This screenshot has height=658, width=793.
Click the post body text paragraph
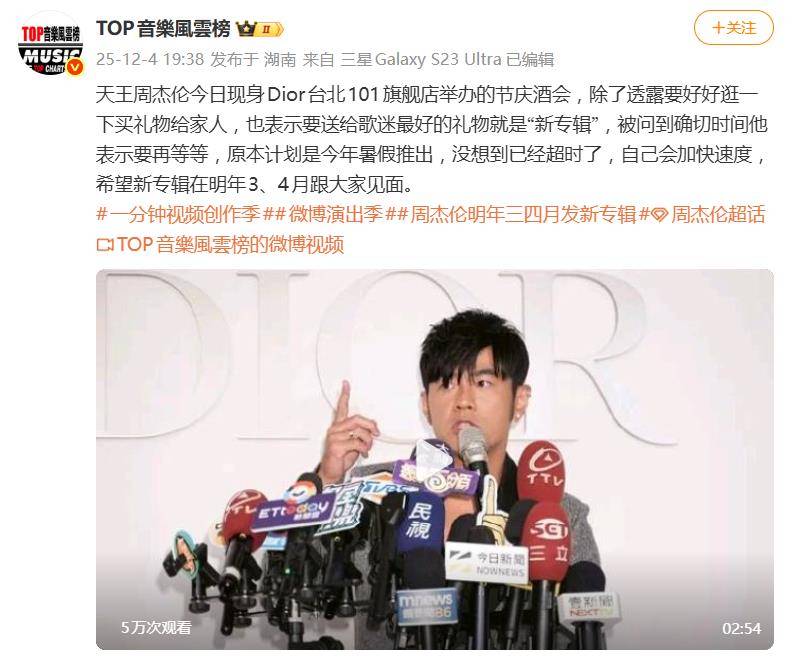(x=432, y=140)
